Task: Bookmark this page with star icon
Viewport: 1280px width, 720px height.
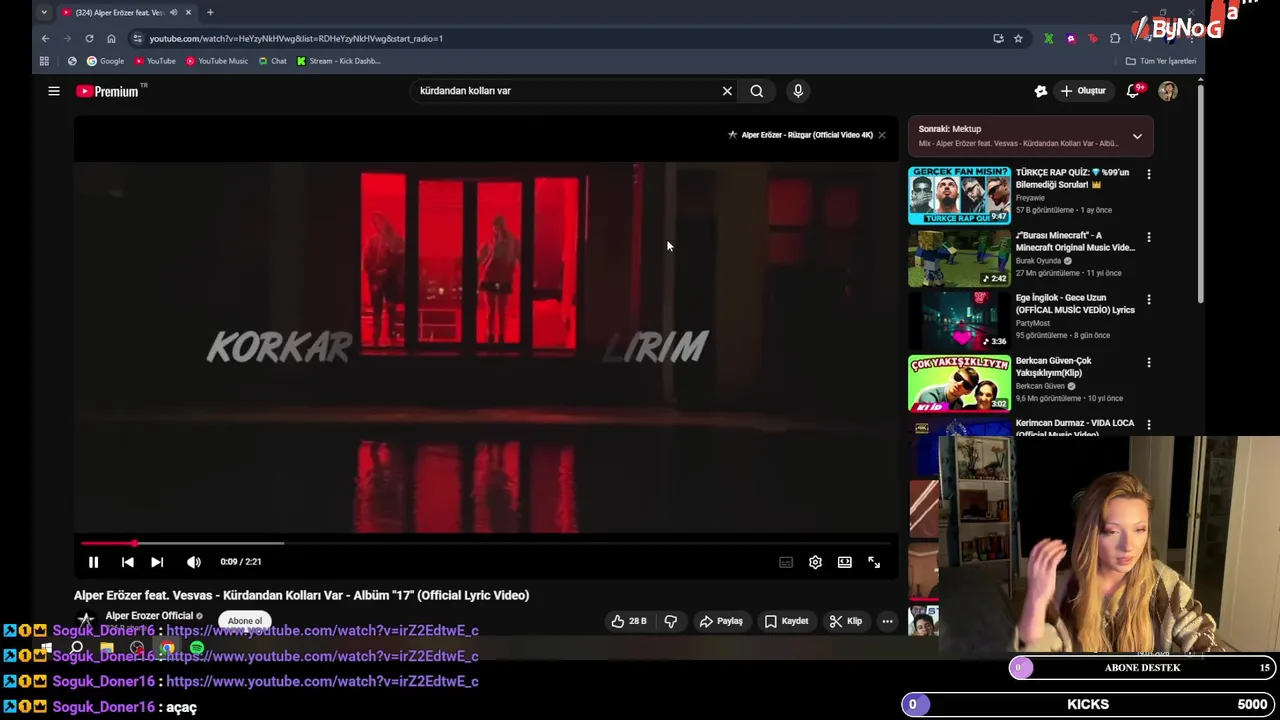Action: pos(1018,38)
